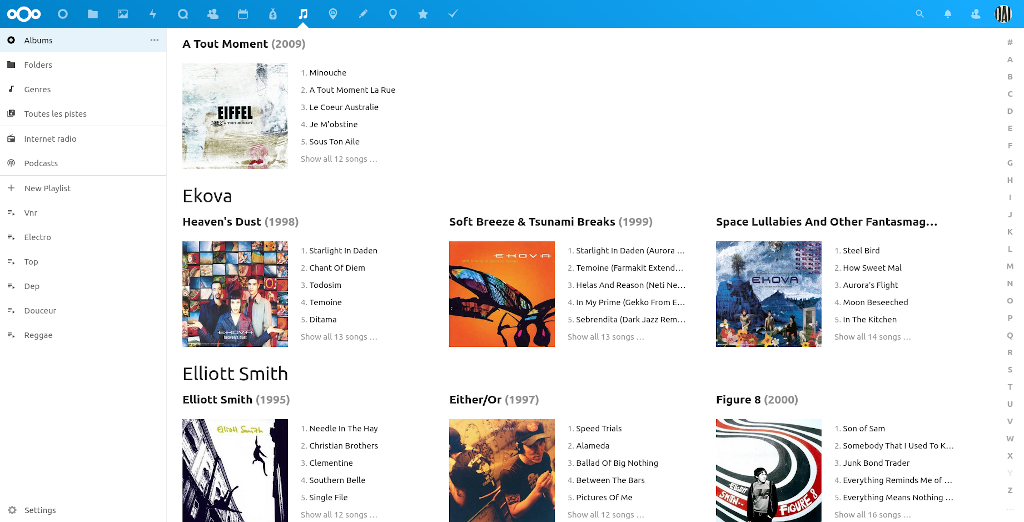Image resolution: width=1024 pixels, height=522 pixels.
Task: Click the Figure 8 album cover
Action: (x=769, y=470)
